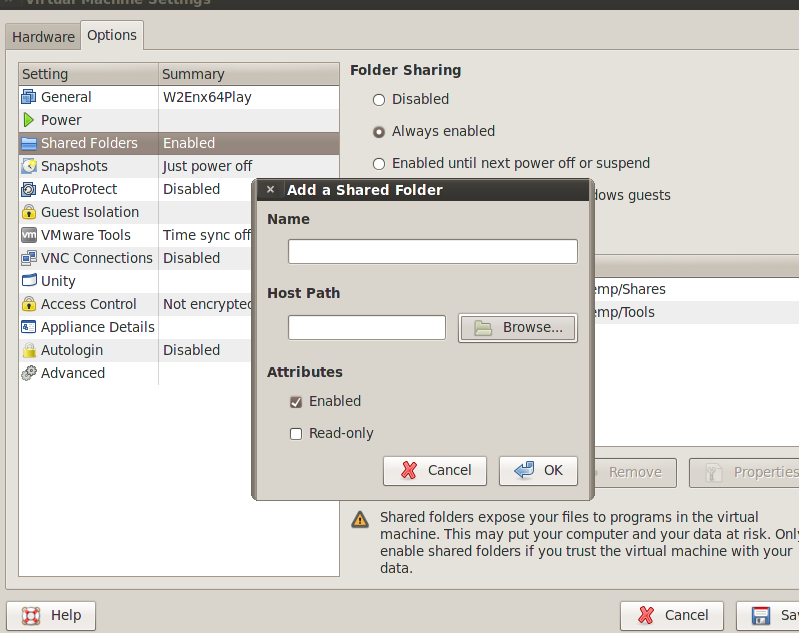Select the shared folder ending in /Tools

(697, 312)
